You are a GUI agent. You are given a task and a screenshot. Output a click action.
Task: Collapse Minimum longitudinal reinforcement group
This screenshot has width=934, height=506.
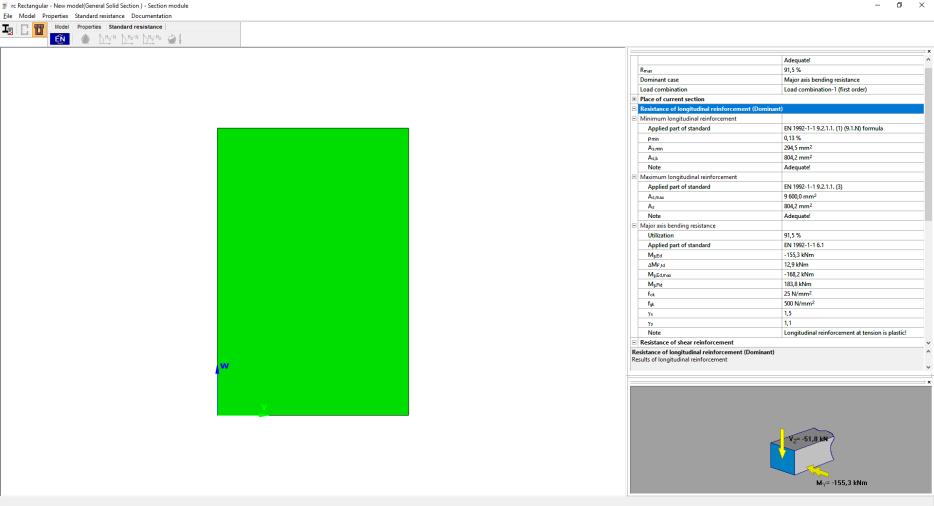click(x=634, y=119)
